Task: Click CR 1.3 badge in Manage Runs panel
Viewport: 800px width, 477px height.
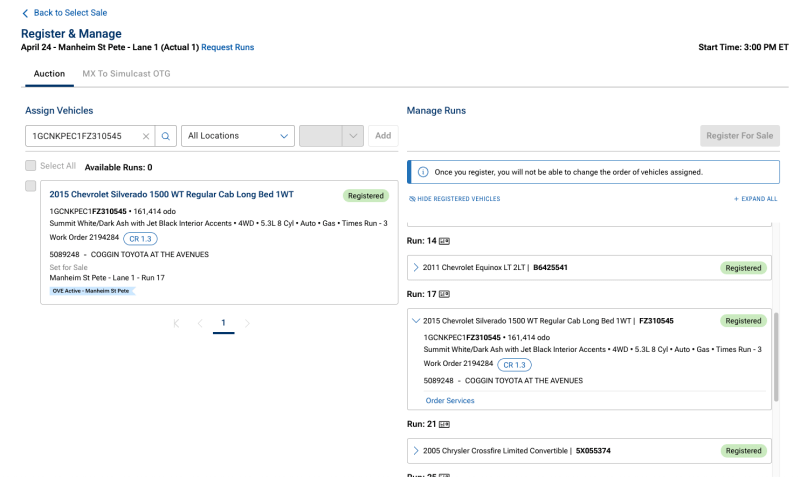Action: (514, 365)
